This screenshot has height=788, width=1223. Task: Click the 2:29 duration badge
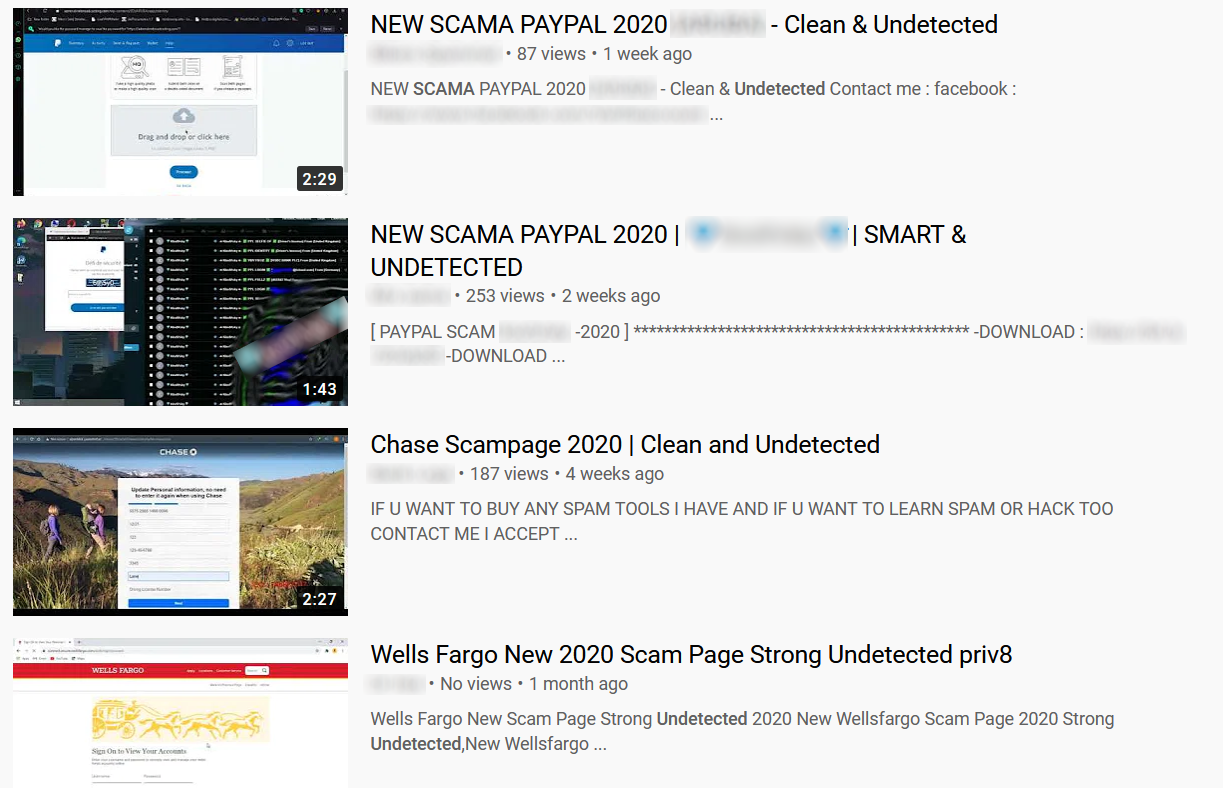320,179
